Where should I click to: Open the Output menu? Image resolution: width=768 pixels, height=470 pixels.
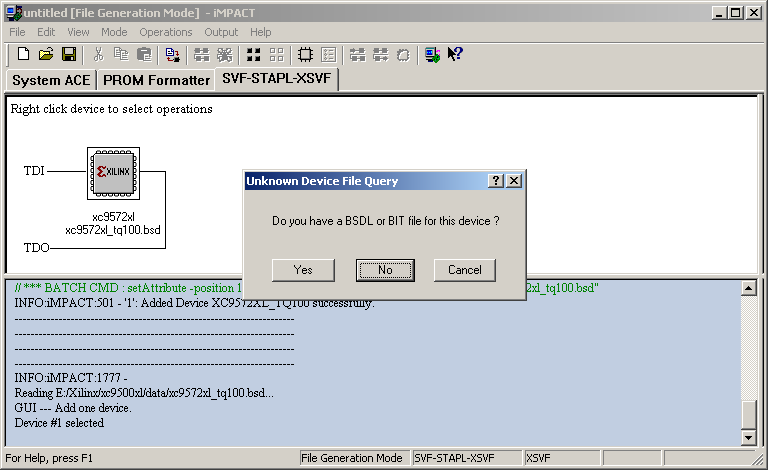click(221, 32)
